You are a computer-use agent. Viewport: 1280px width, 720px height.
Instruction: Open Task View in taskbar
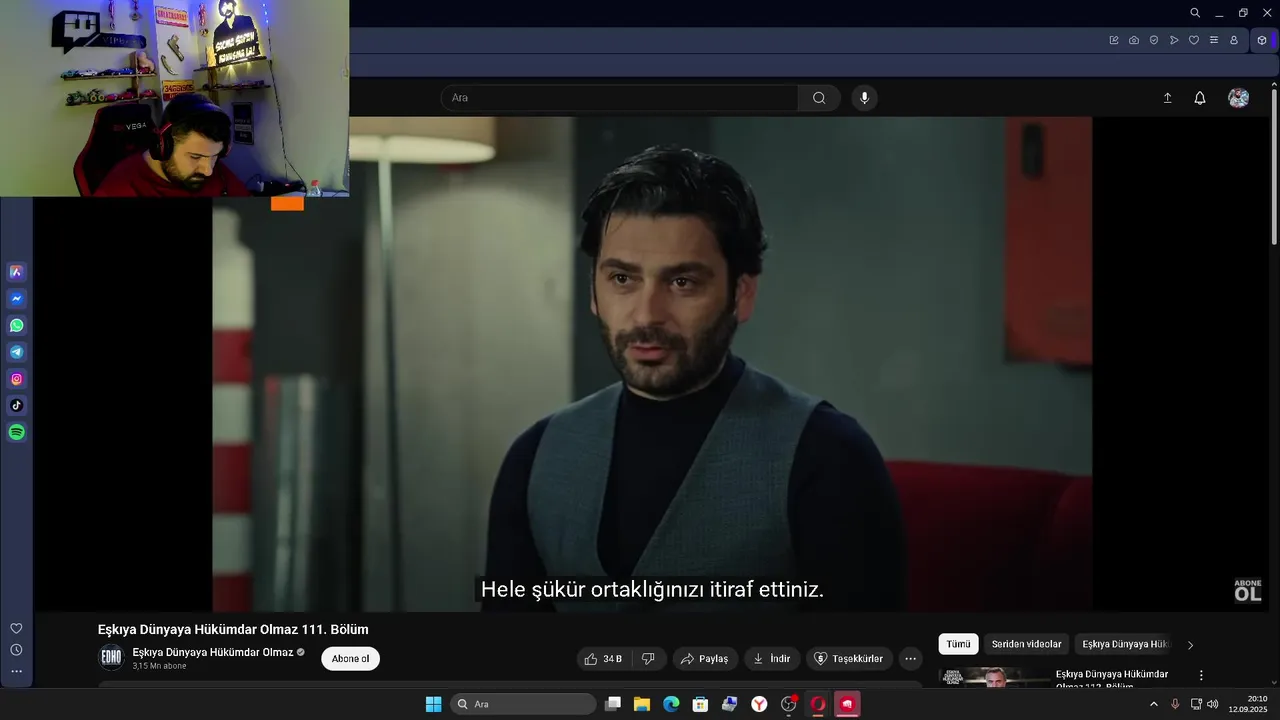click(613, 704)
